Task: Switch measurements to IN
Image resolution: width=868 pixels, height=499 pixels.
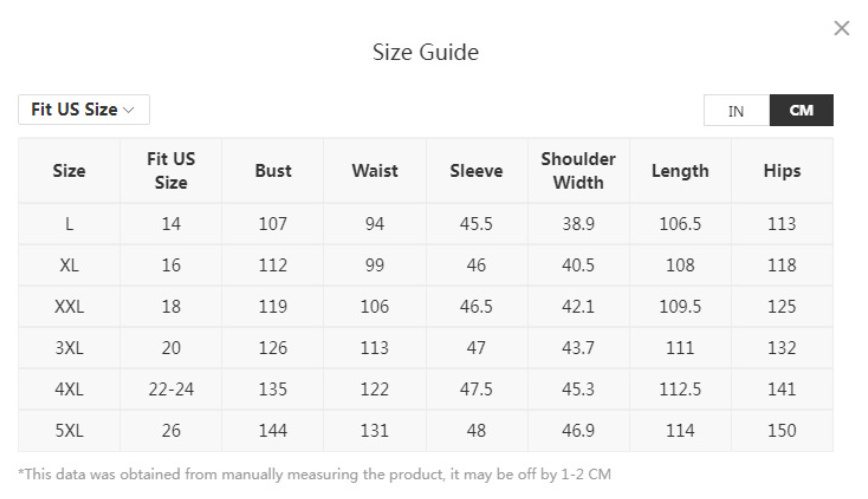Action: pos(736,110)
